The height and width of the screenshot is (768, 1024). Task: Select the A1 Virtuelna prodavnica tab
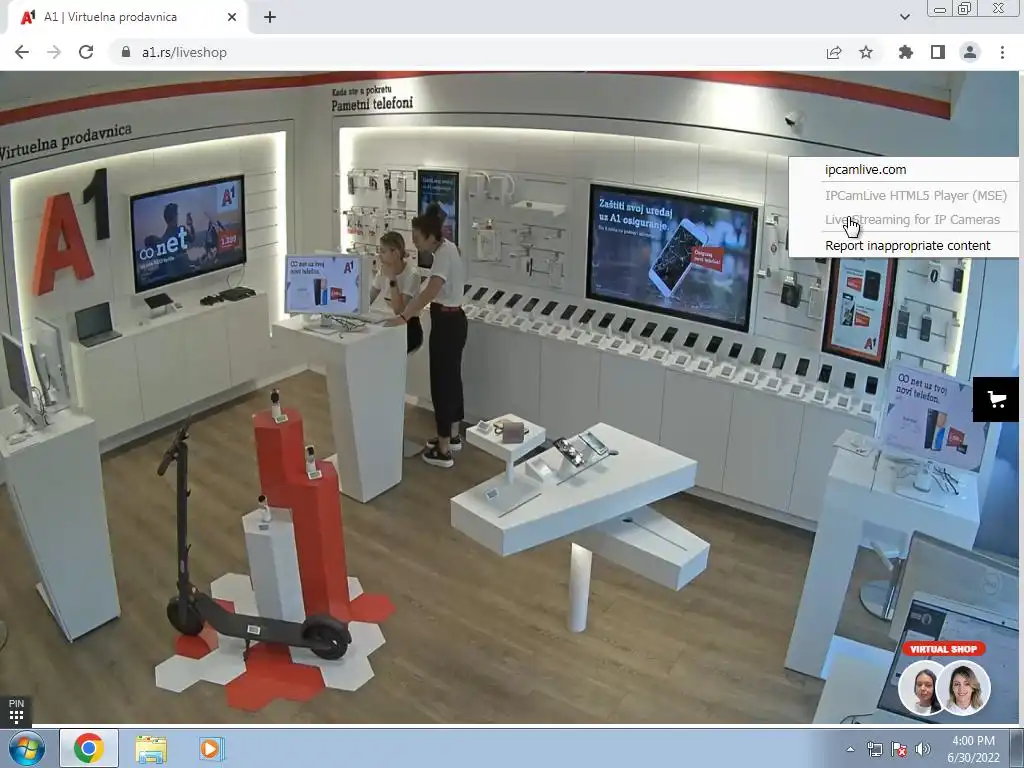(x=127, y=18)
